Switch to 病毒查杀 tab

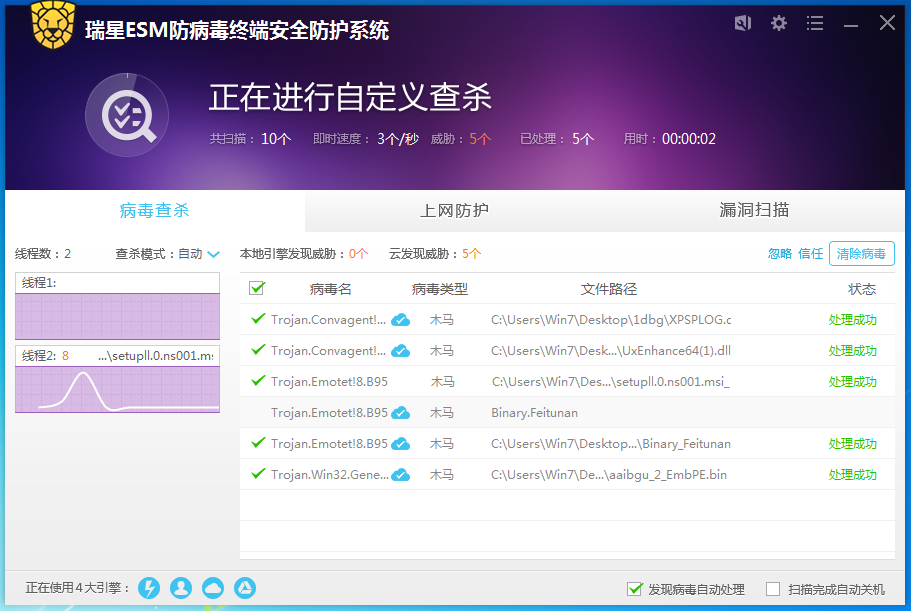[155, 210]
